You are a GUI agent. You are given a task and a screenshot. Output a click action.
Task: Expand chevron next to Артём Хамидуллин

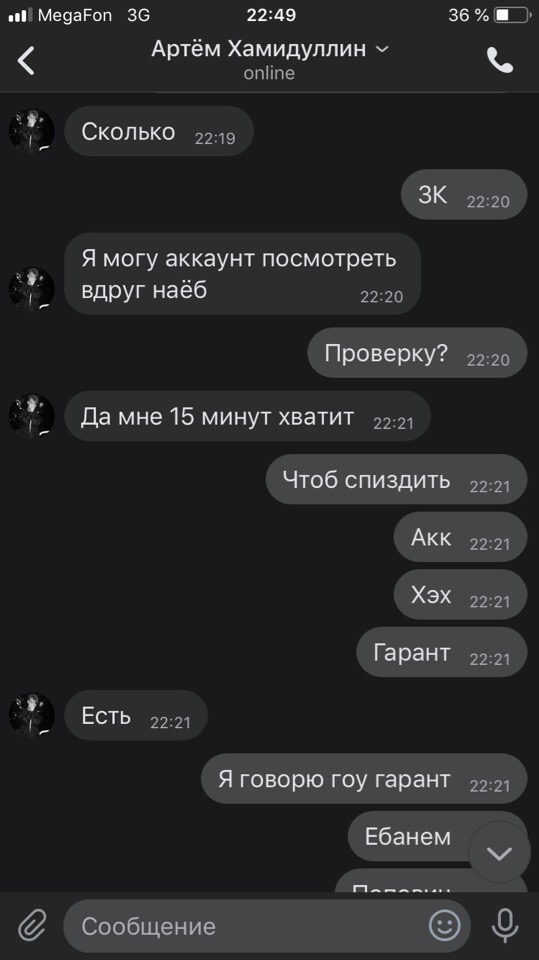pyautogui.click(x=382, y=48)
